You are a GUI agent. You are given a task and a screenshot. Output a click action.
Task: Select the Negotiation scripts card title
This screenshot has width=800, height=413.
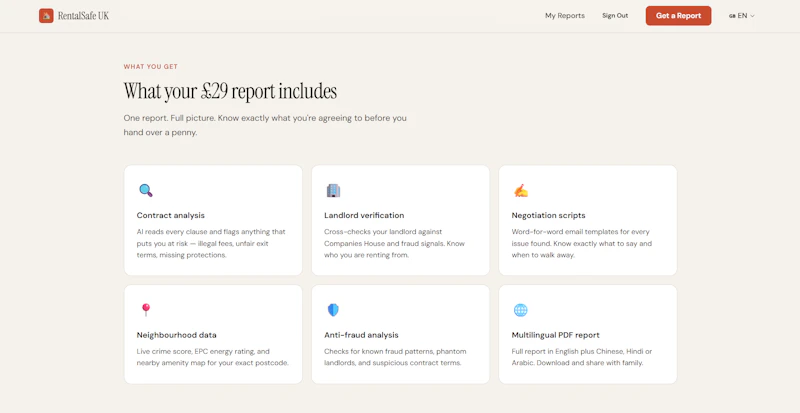point(548,215)
